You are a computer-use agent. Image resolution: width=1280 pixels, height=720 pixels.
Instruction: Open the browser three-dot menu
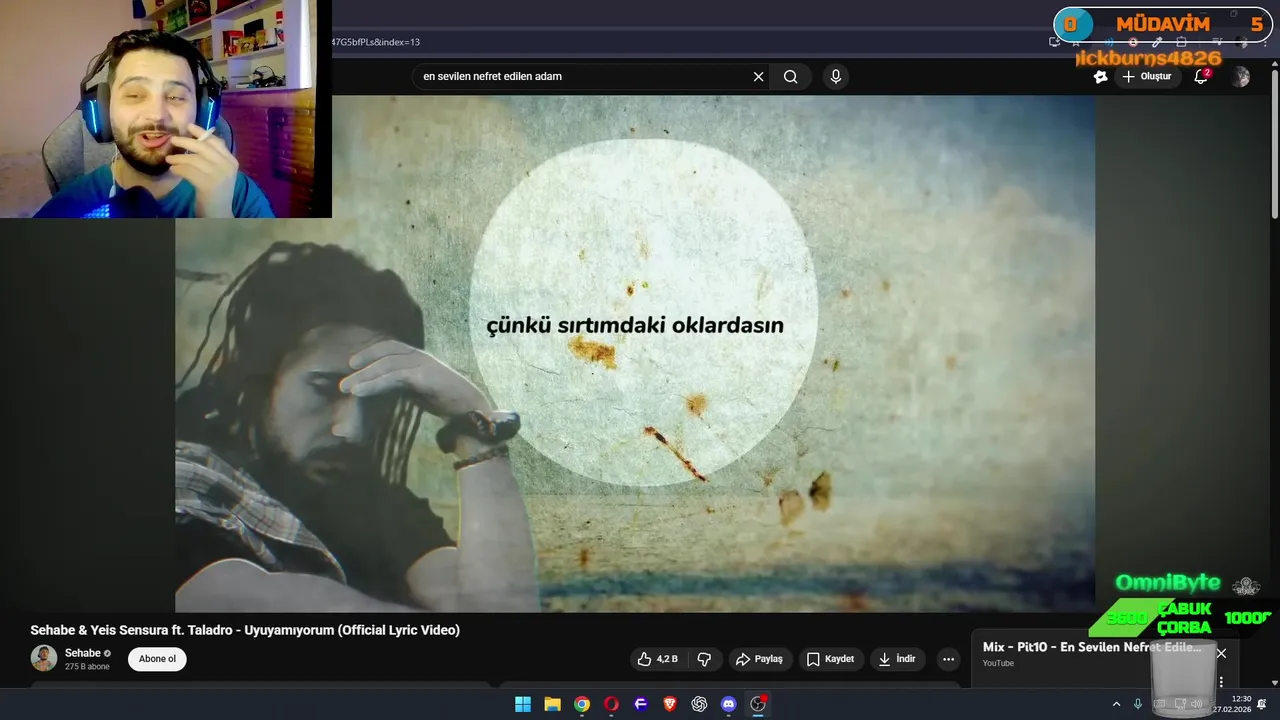pos(1264,42)
